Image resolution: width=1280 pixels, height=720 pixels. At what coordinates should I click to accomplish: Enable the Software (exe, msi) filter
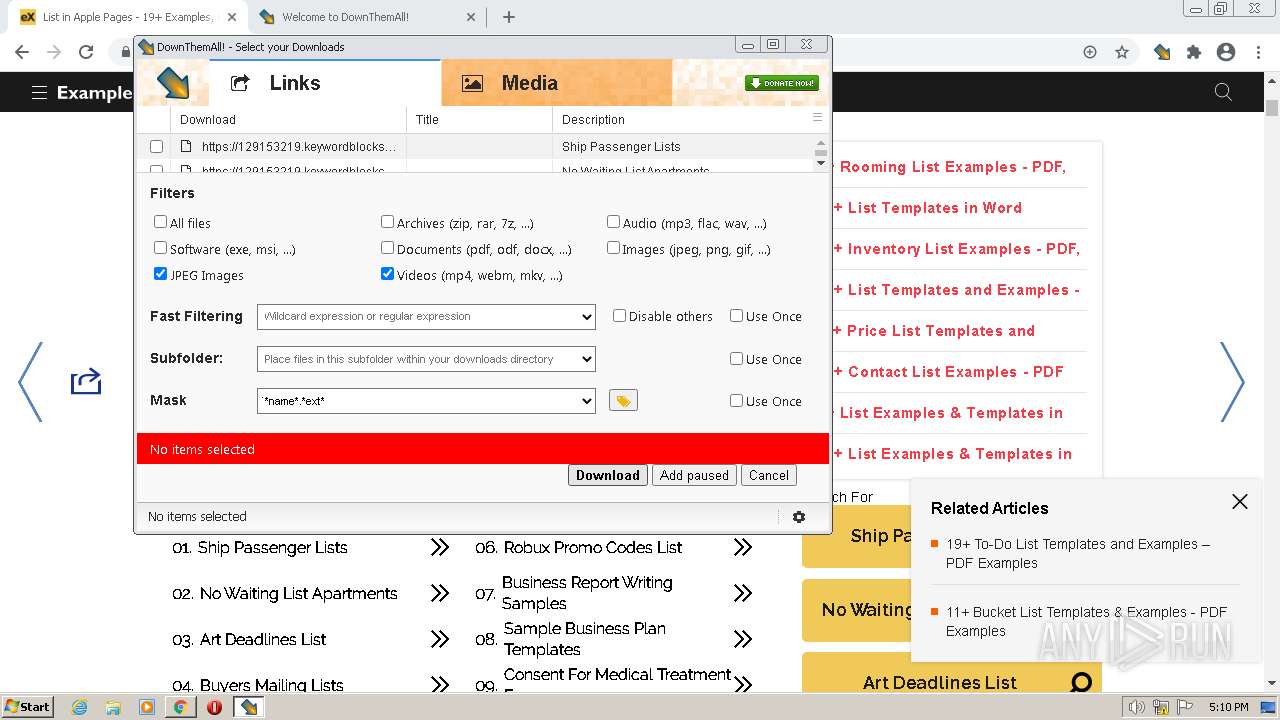[x=160, y=248]
